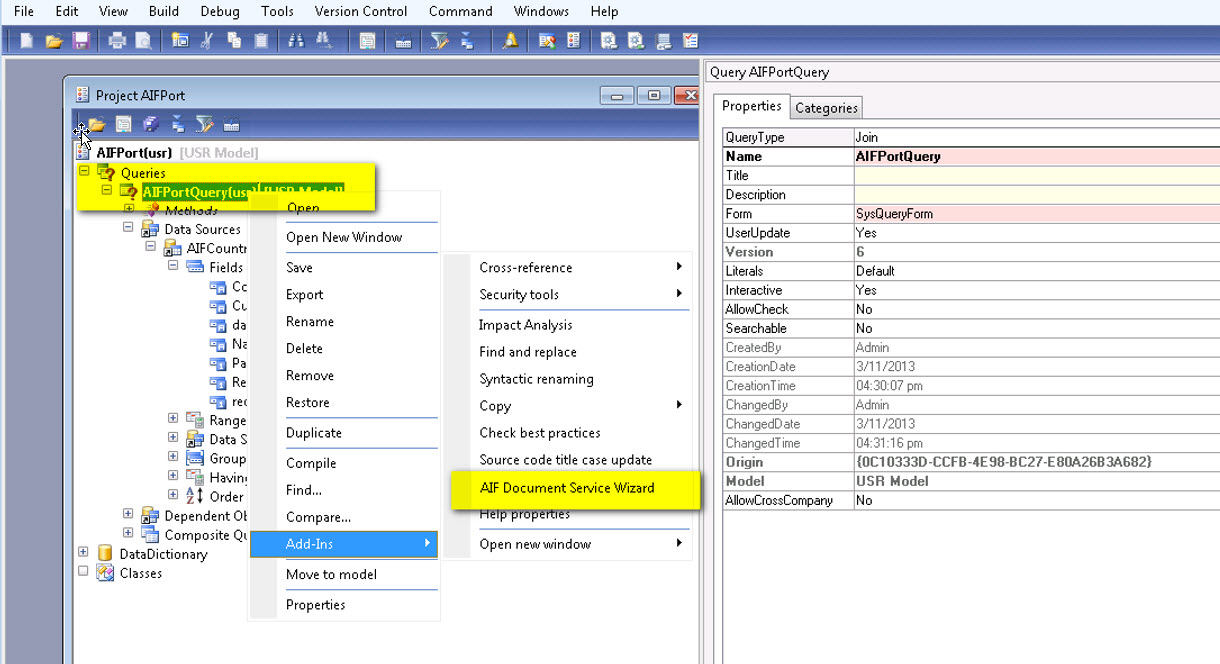This screenshot has height=664, width=1220.
Task: Click the filter (funnel) icon on the toolbar
Action: pos(438,40)
